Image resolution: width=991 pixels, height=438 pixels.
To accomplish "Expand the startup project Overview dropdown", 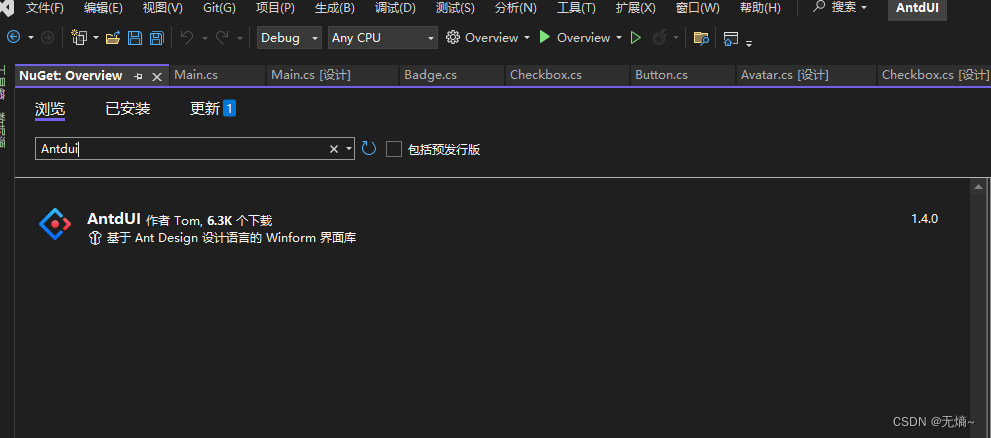I will click(526, 39).
